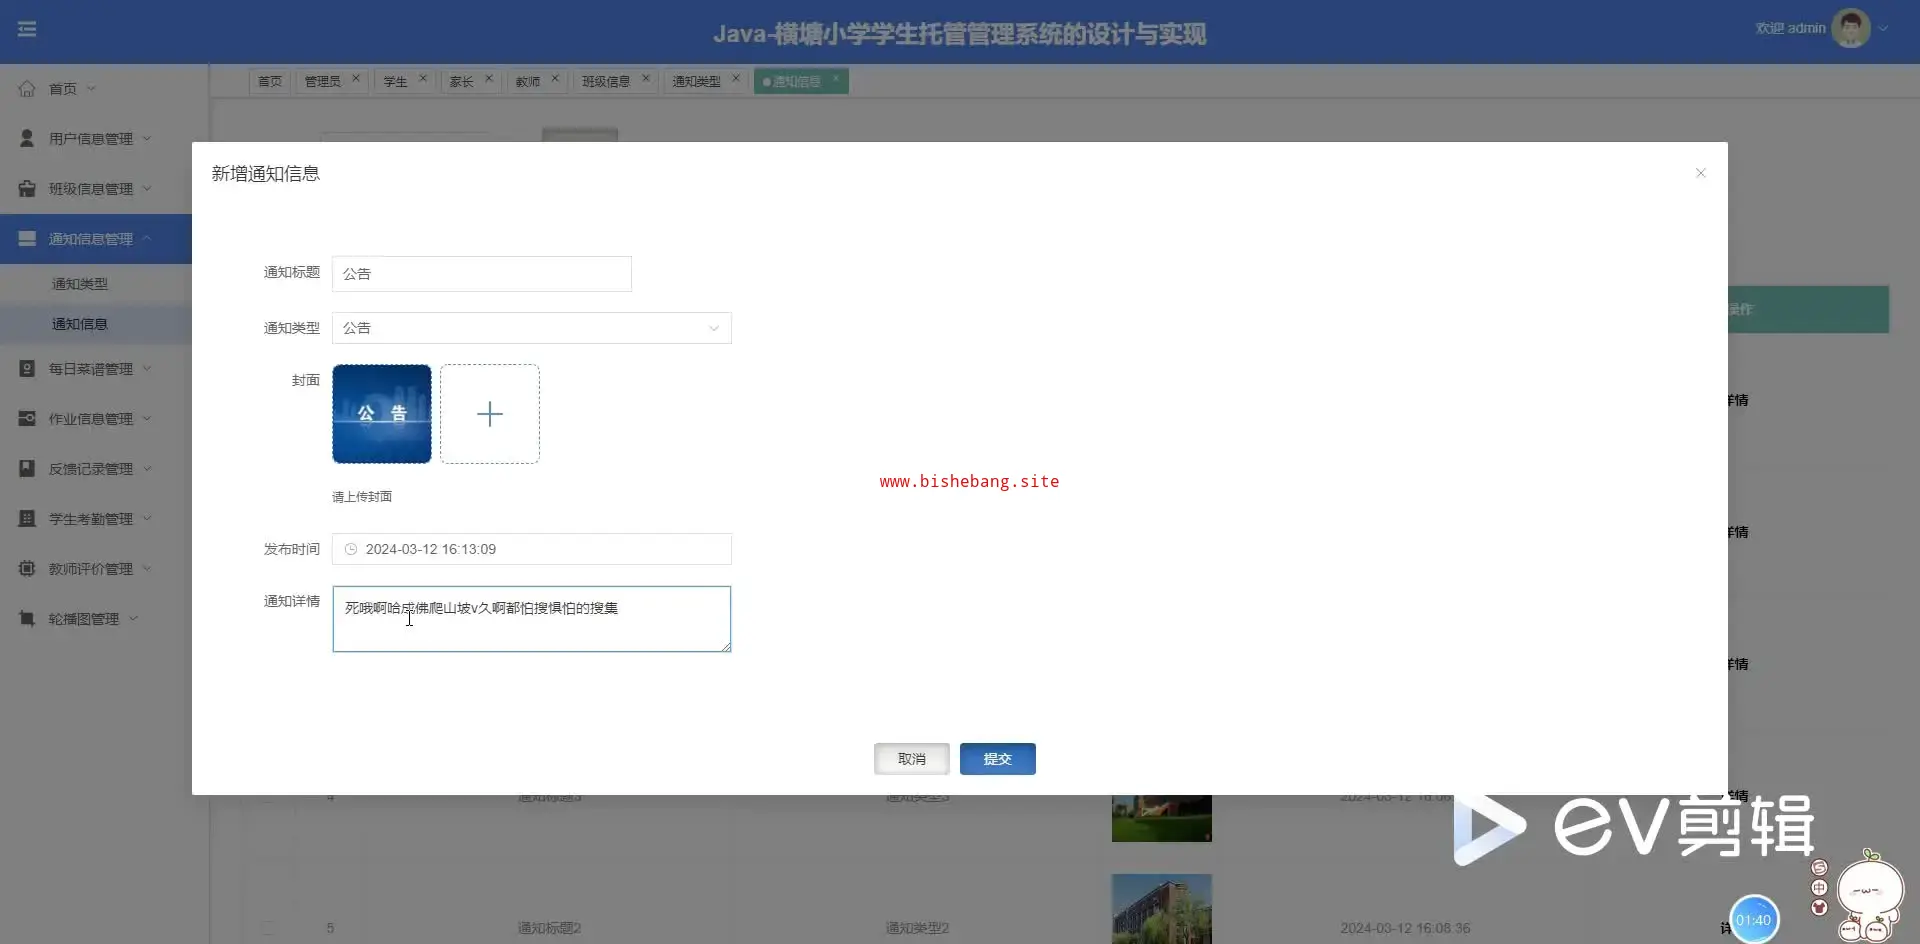Click the hamburger menu icon in header
The height and width of the screenshot is (944, 1920).
click(27, 29)
